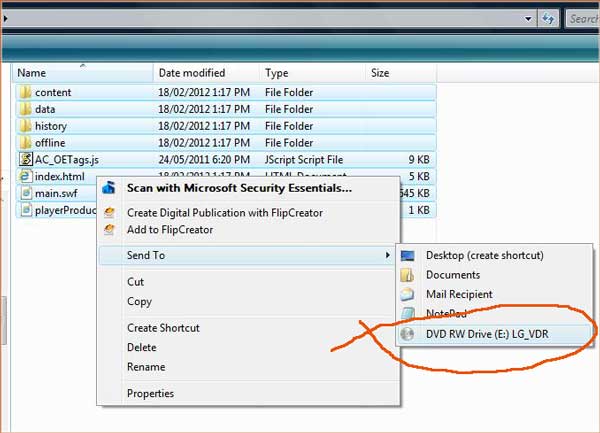Click the index.html file icon
Screen dimensions: 600x433
(x=26, y=177)
